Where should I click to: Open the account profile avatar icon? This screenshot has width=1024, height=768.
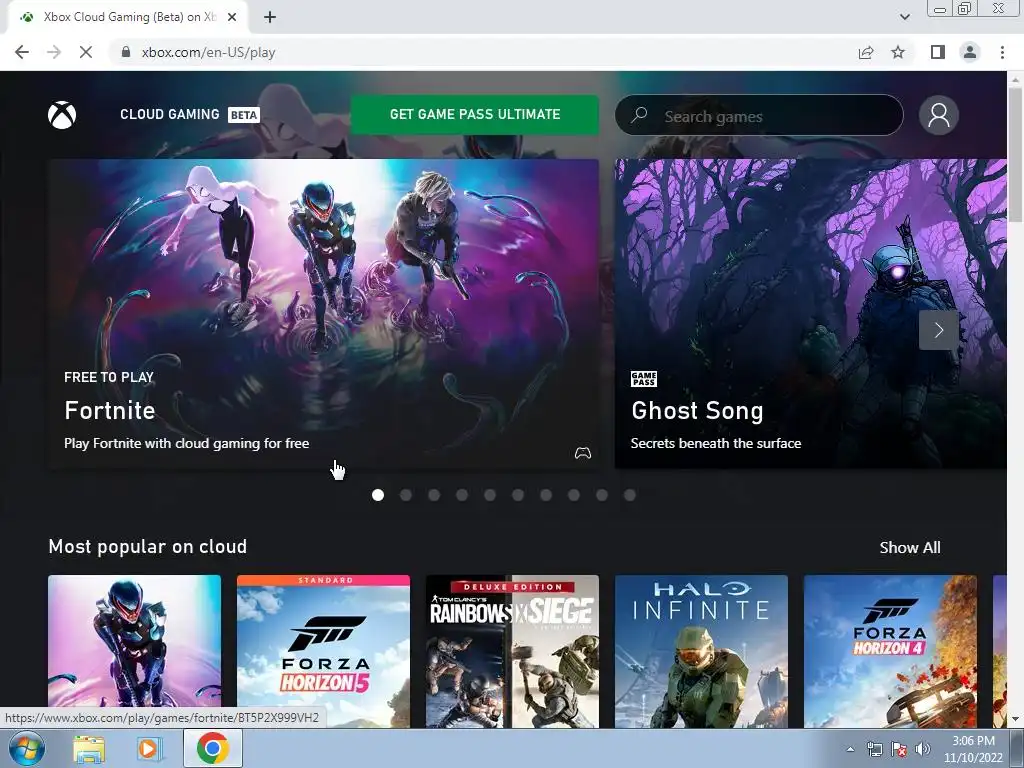(x=938, y=115)
